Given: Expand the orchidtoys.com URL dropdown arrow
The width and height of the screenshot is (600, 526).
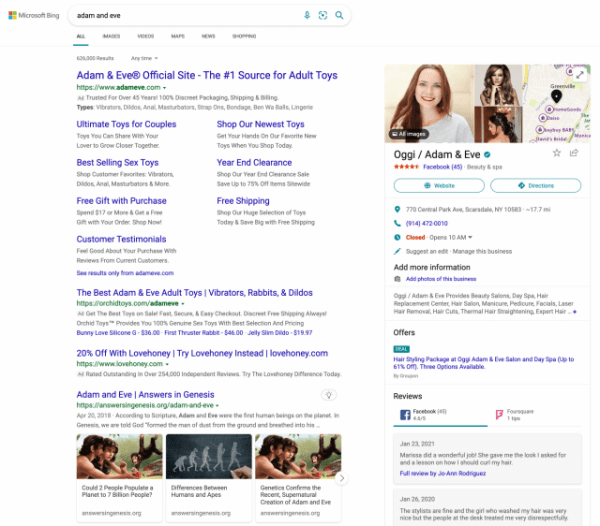Looking at the screenshot, I should tap(184, 302).
